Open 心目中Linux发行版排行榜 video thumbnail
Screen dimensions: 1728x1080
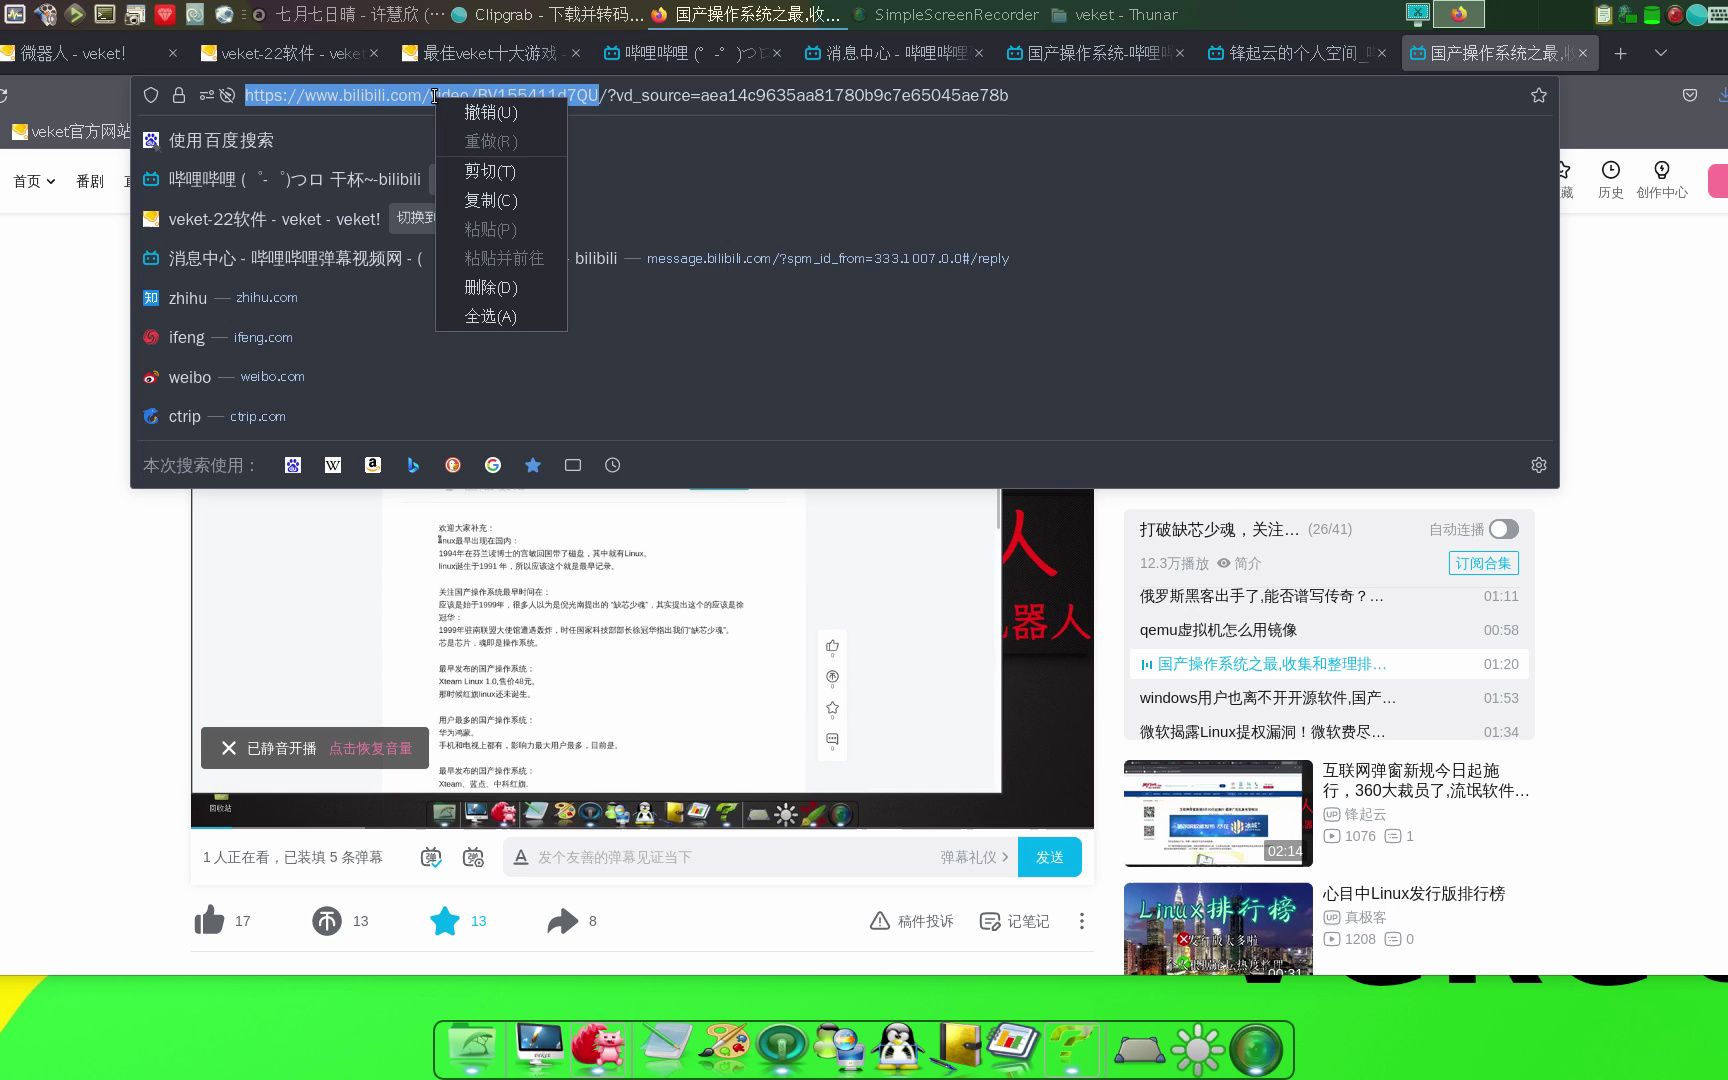click(1218, 929)
